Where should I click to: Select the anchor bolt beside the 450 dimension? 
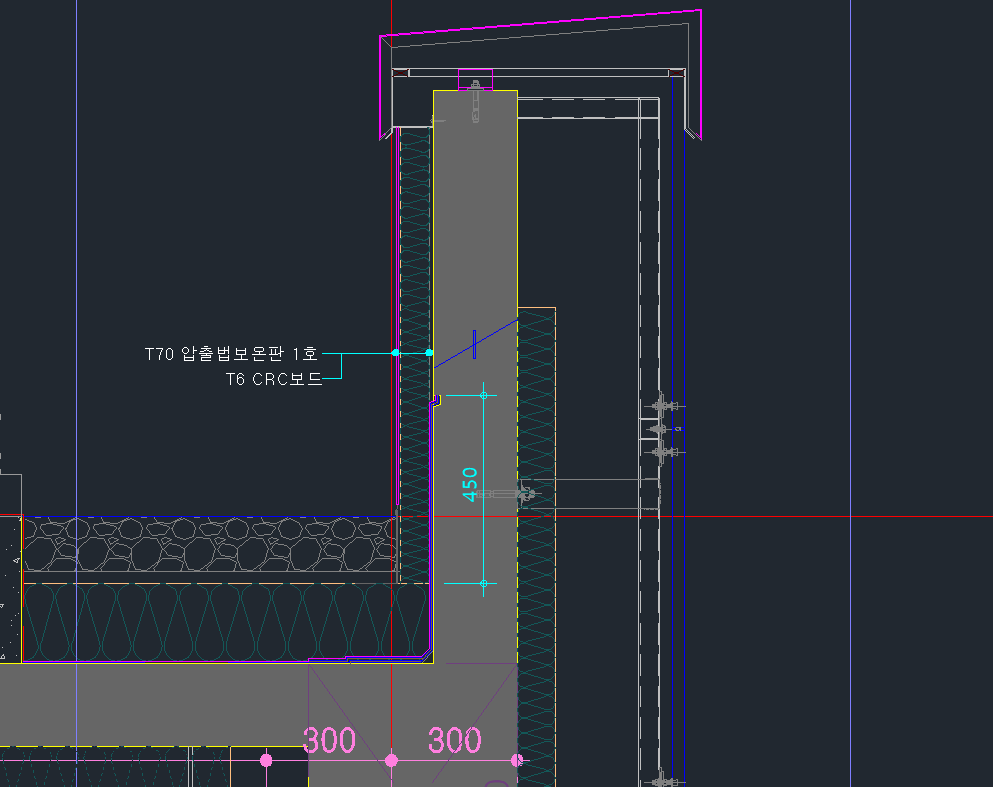(520, 493)
